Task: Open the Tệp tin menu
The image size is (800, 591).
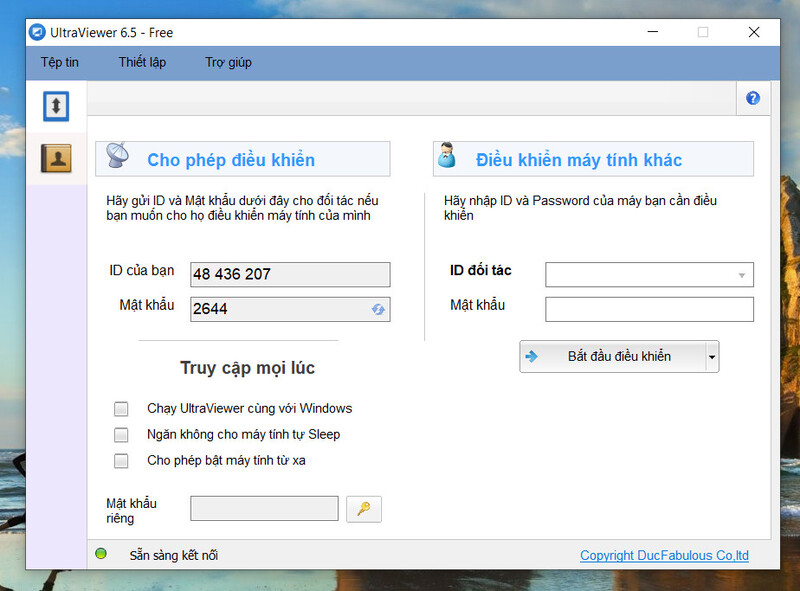Action: (x=60, y=62)
